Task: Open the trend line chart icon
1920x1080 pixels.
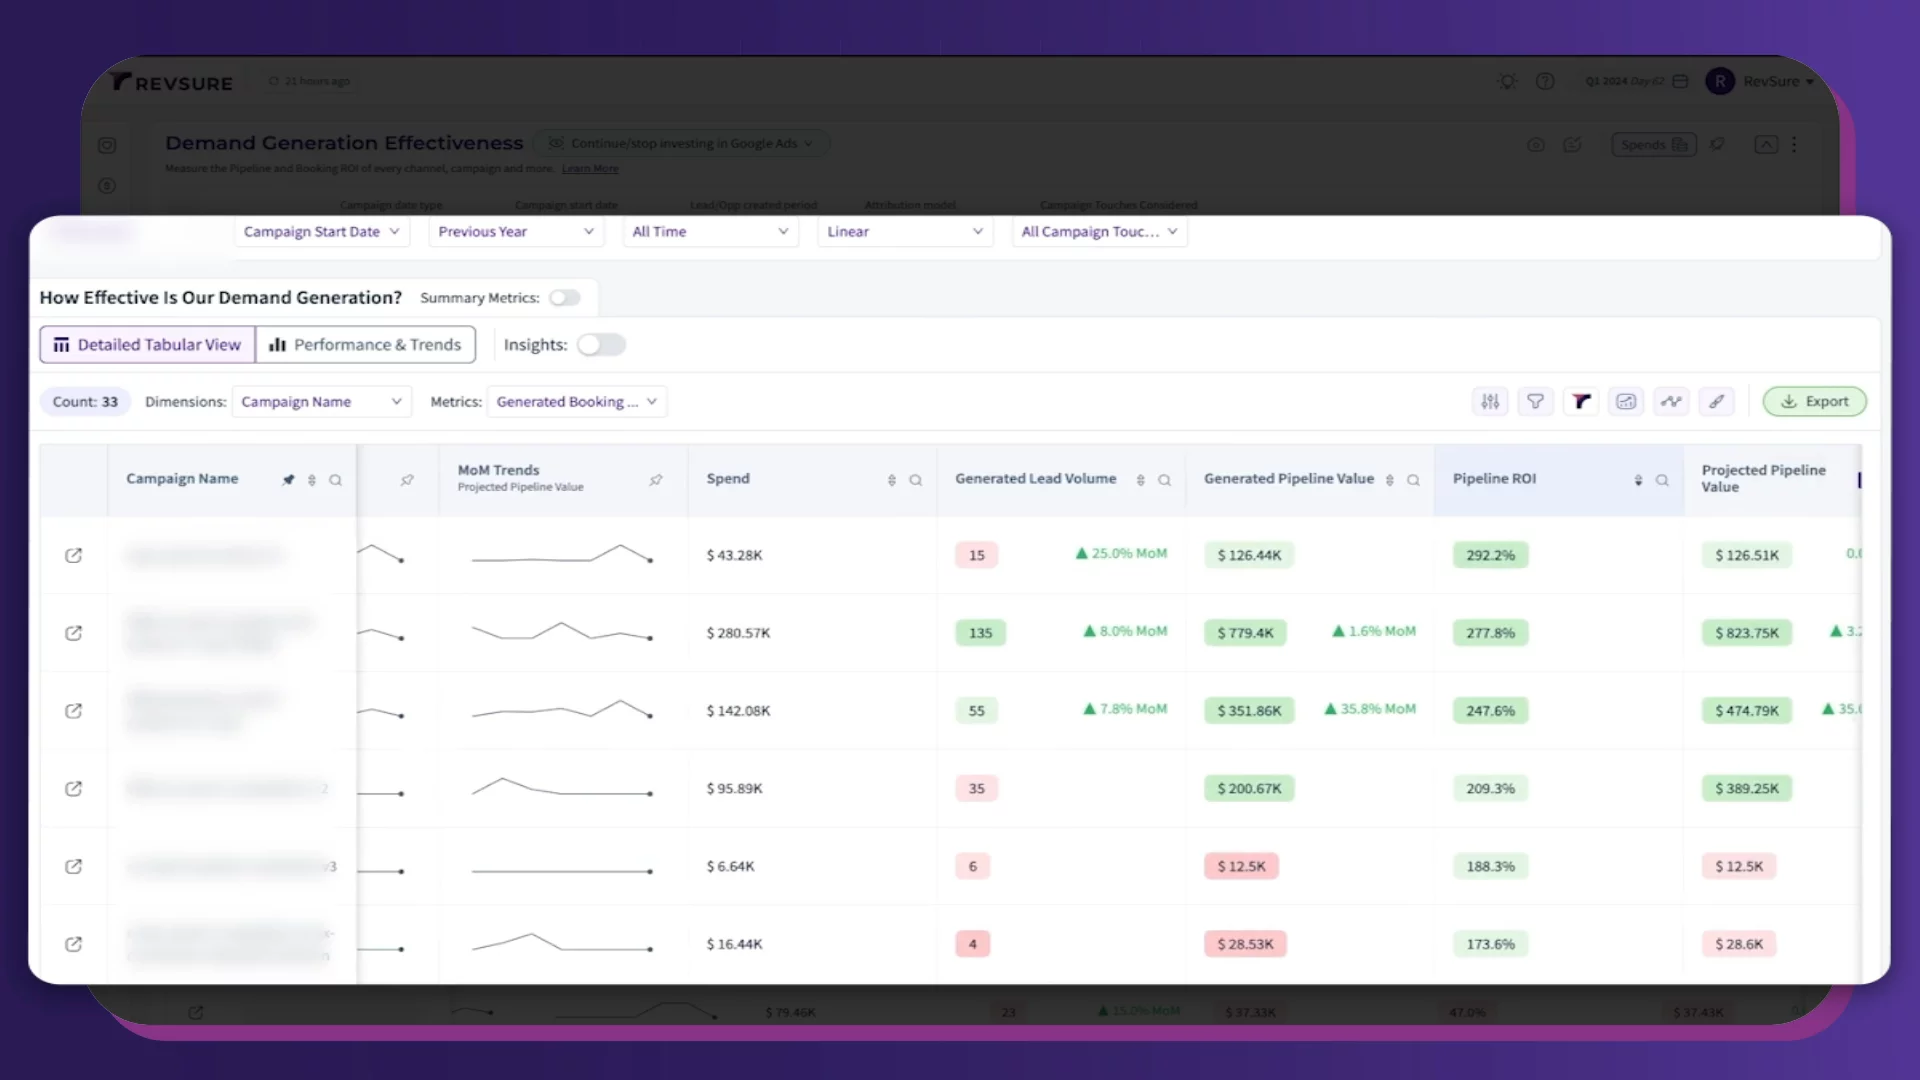Action: click(1671, 401)
